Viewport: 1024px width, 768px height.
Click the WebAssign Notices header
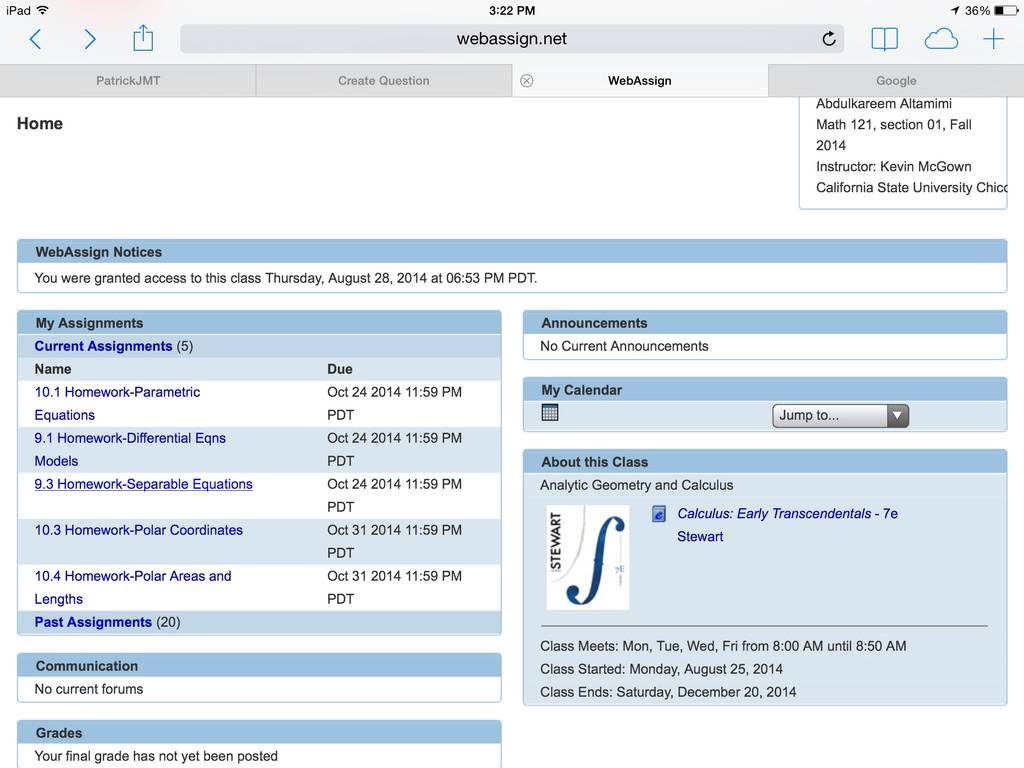tap(512, 251)
